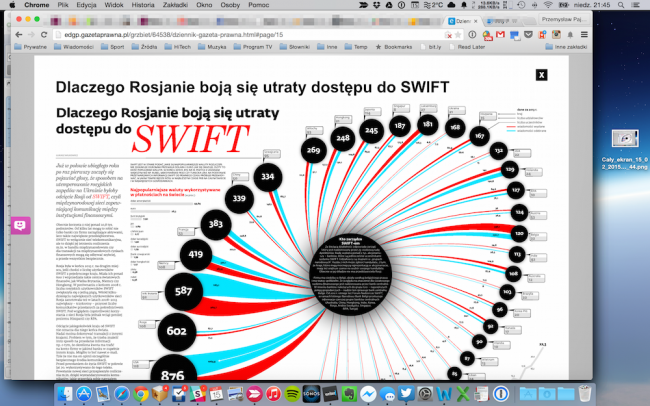
Task: Click the 2°C weather status item
Action: pos(433,5)
